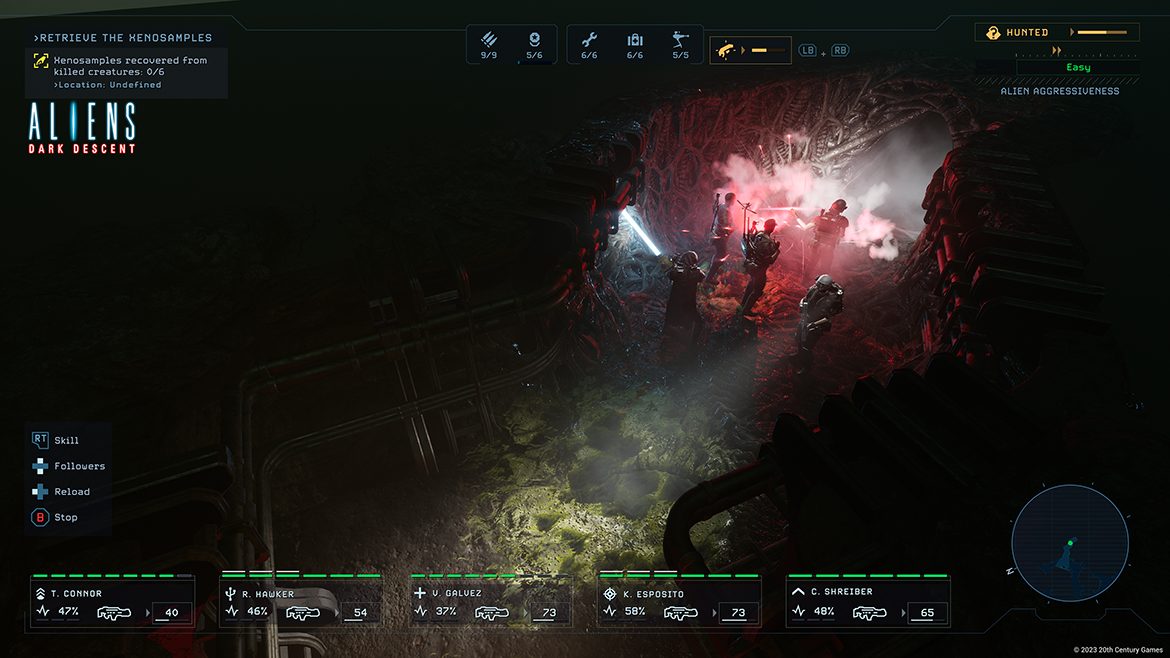
Task: Click the Xenosamples objective icon
Action: [x=41, y=62]
